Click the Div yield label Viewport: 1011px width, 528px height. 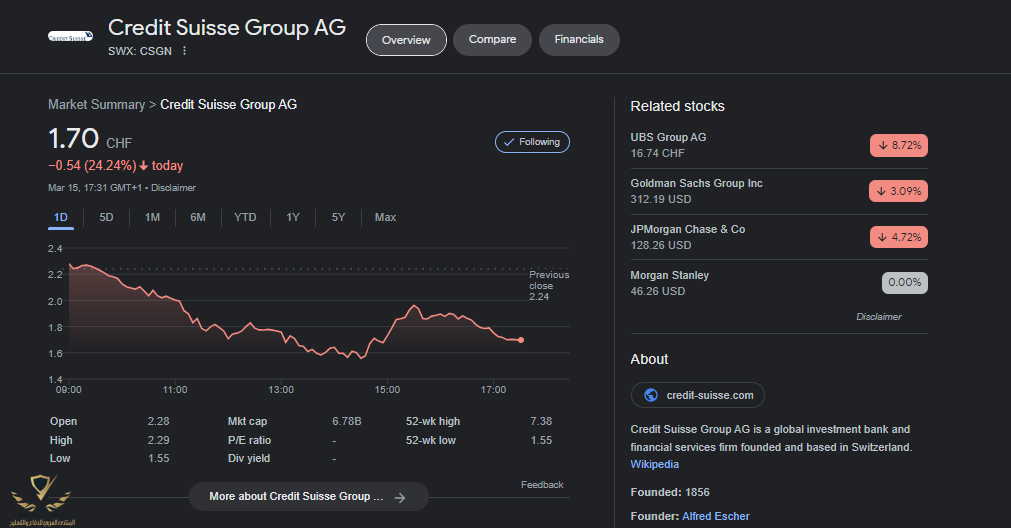249,458
